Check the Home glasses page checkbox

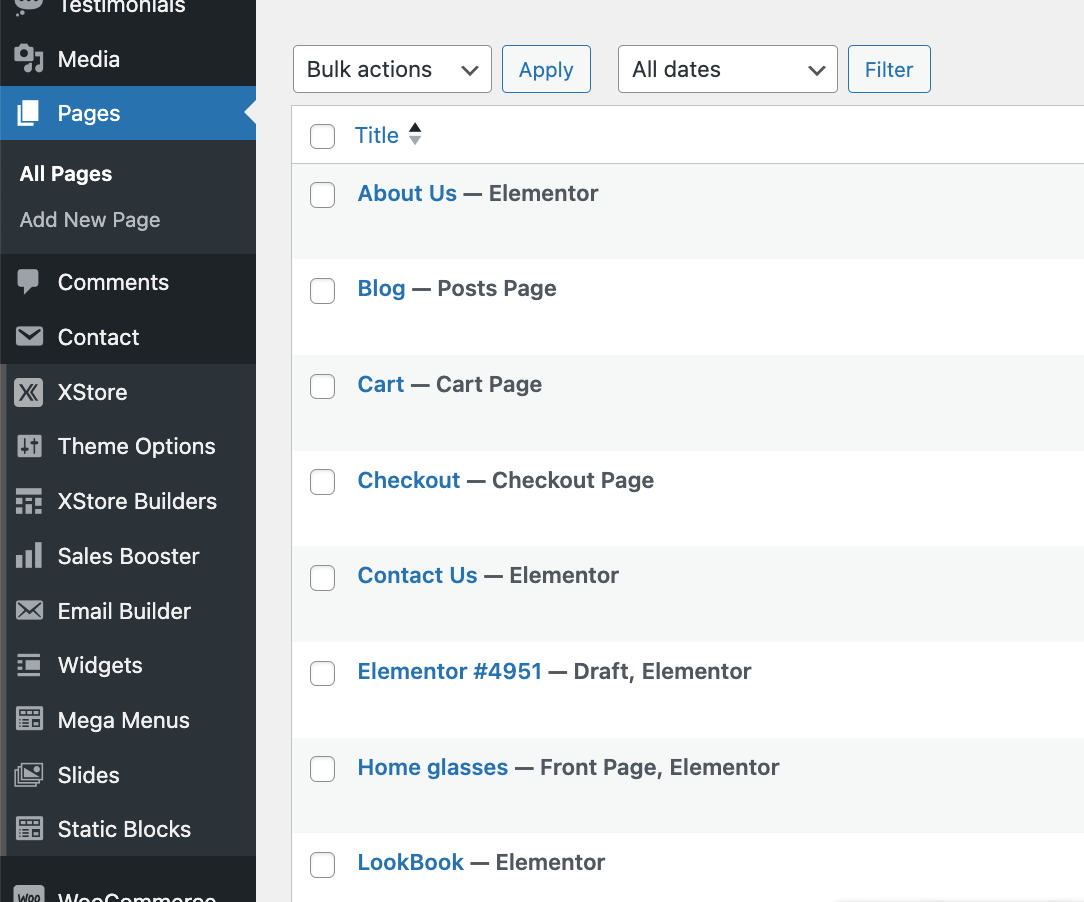tap(322, 769)
